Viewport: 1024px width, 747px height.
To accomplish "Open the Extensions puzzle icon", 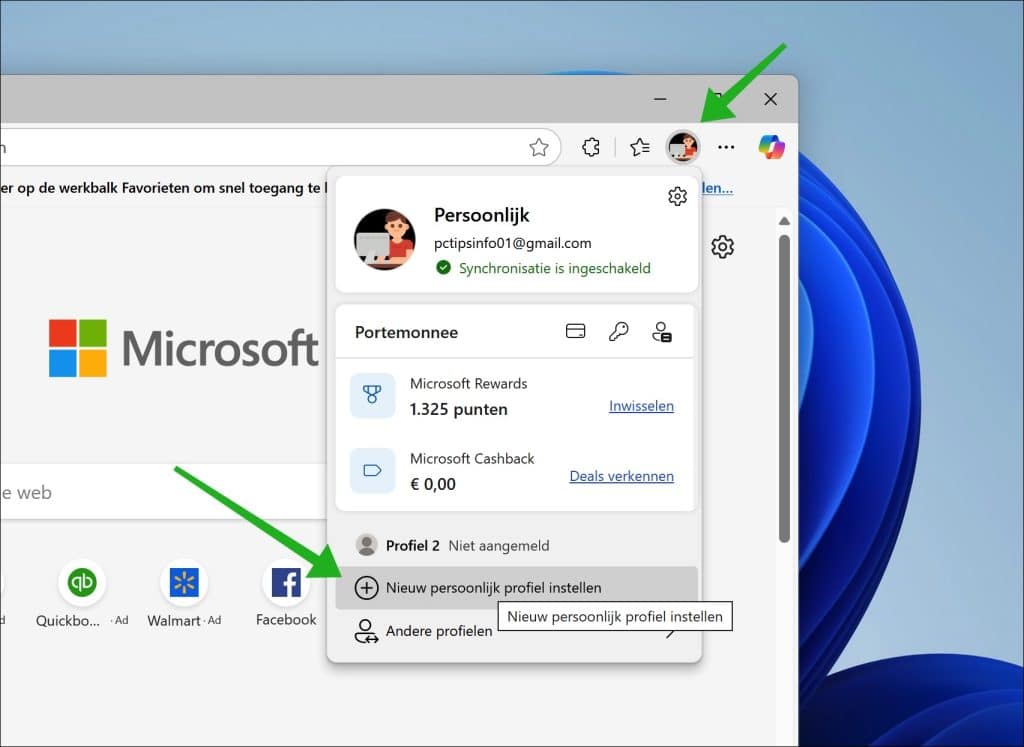I will [591, 147].
